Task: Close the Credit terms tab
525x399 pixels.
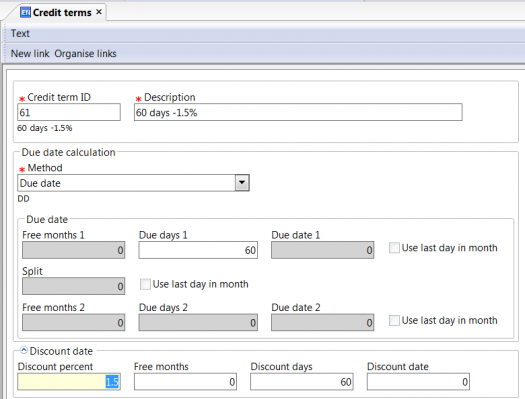Action: tap(99, 12)
